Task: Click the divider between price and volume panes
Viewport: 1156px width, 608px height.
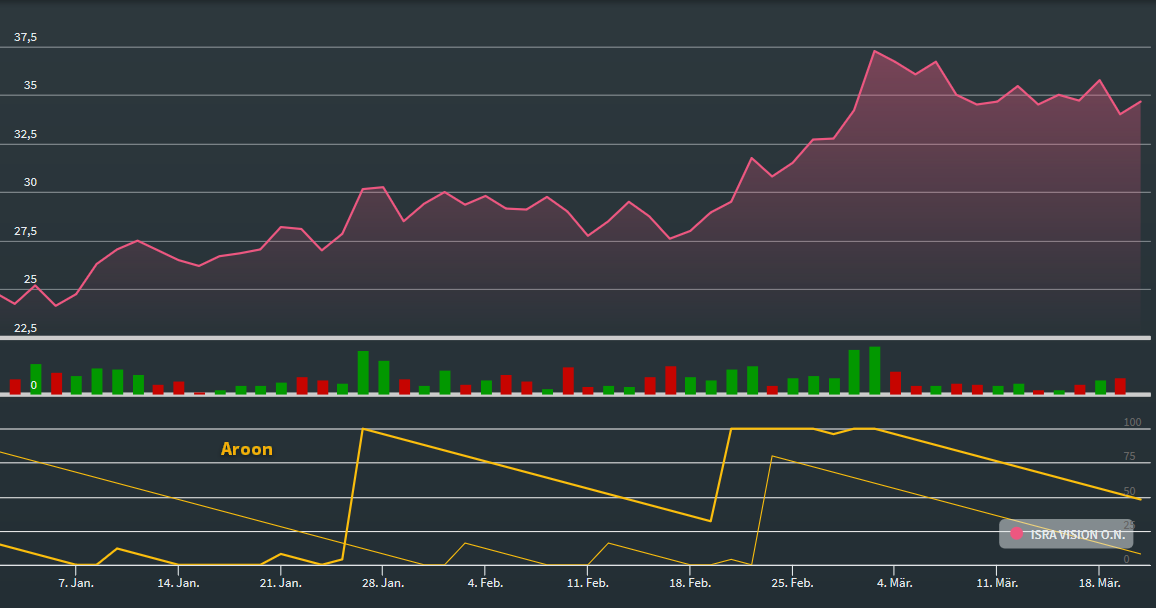Action: pos(578,338)
